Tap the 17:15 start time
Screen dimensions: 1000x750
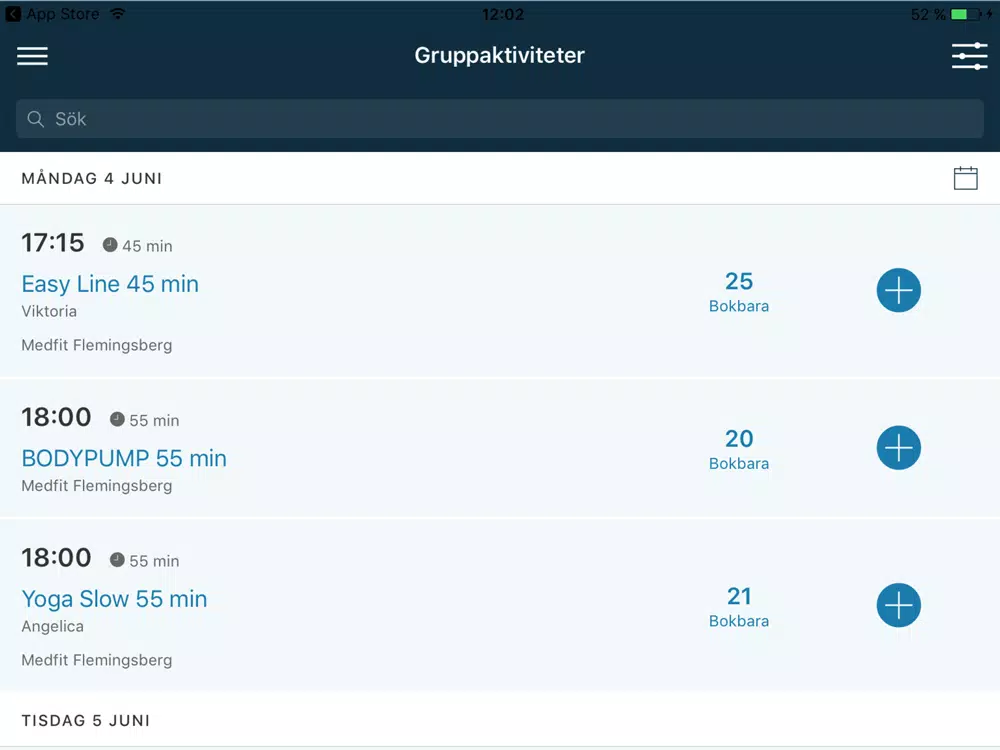[x=53, y=243]
